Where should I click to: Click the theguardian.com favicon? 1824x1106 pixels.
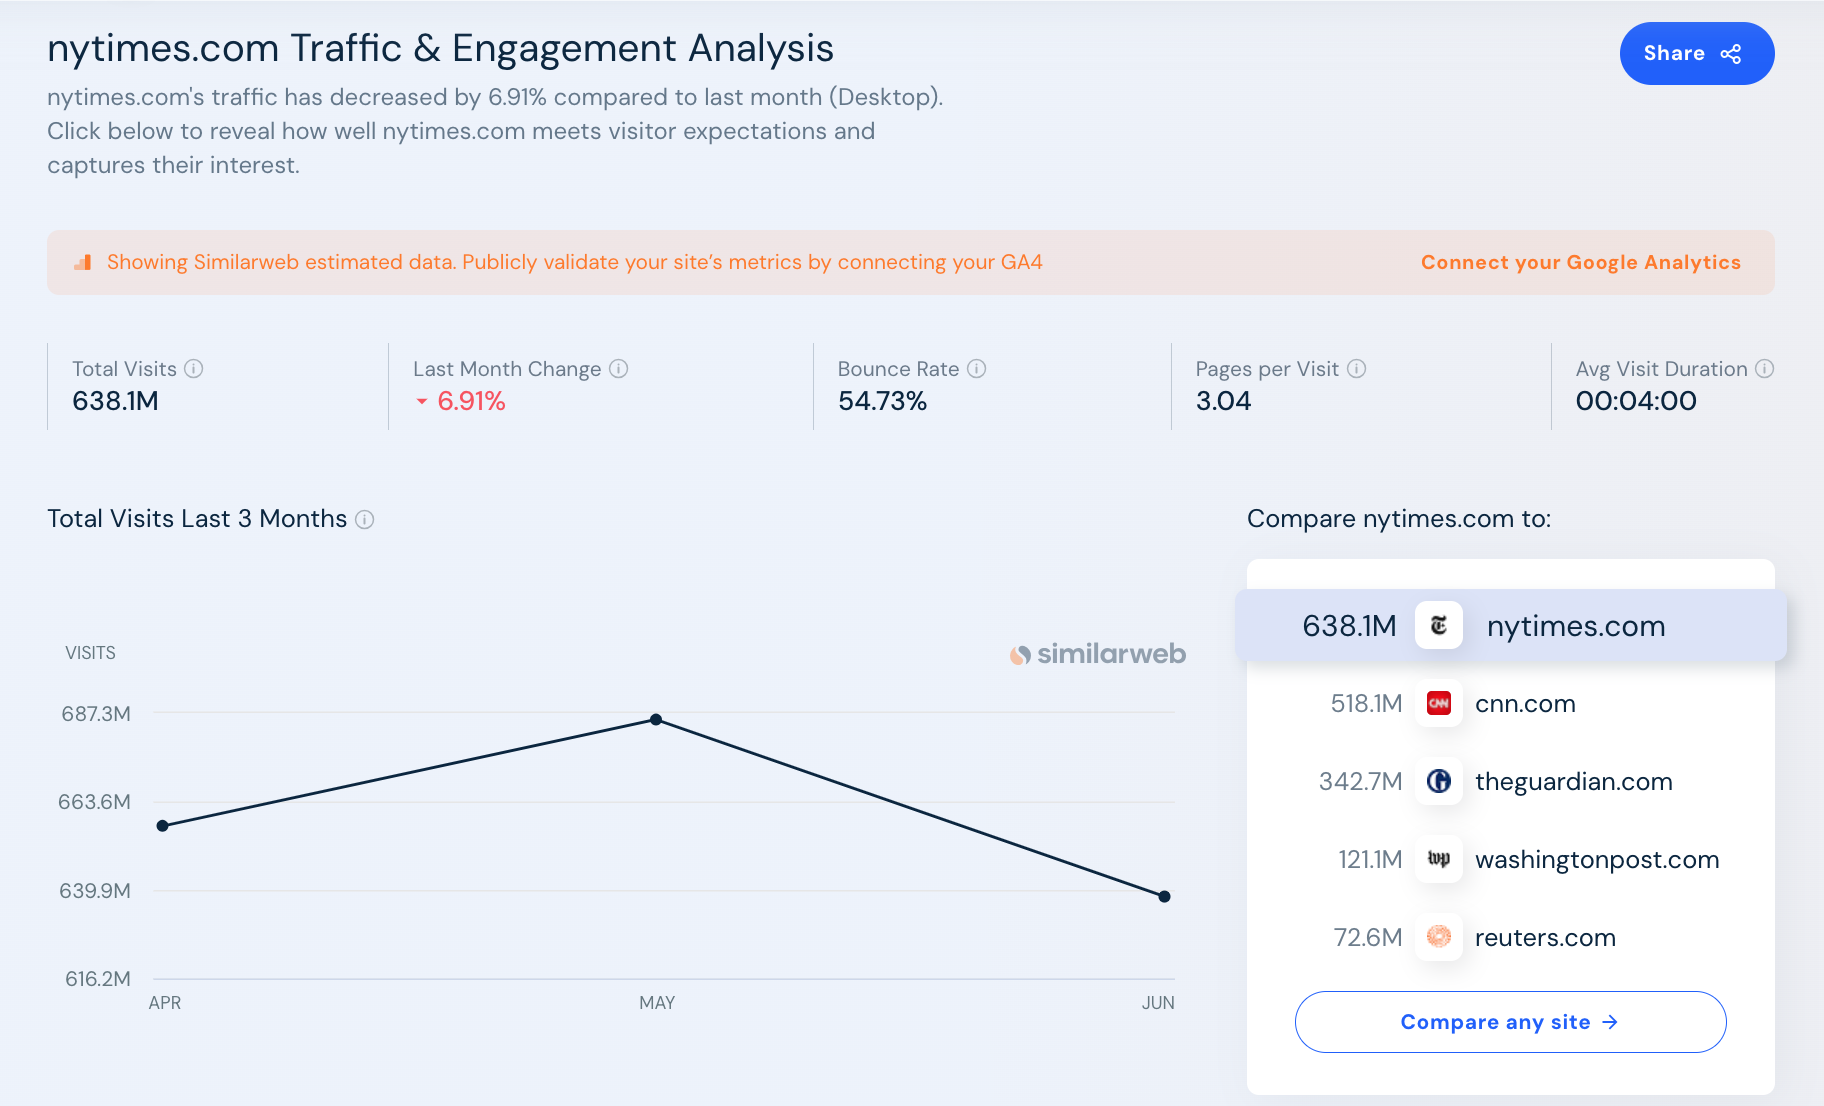pyautogui.click(x=1439, y=782)
